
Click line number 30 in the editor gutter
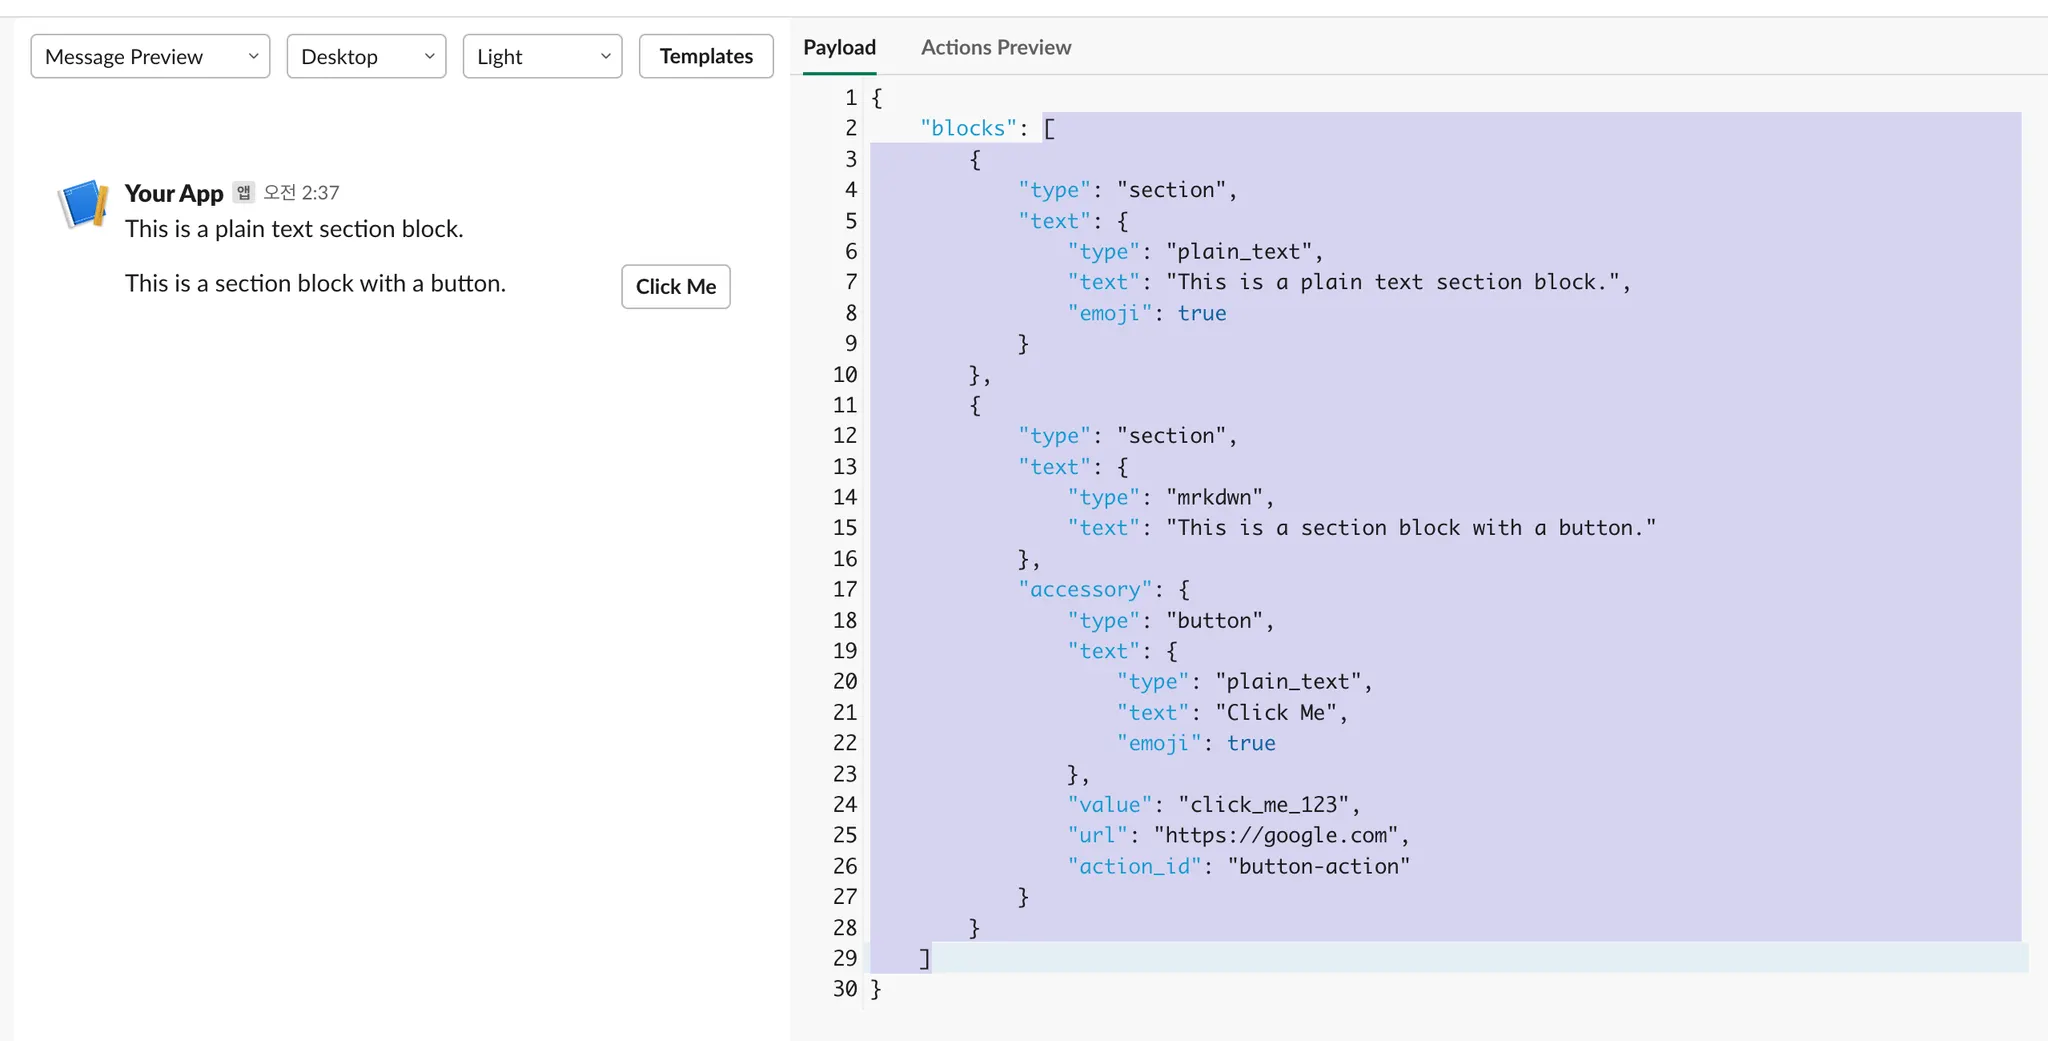click(x=844, y=989)
